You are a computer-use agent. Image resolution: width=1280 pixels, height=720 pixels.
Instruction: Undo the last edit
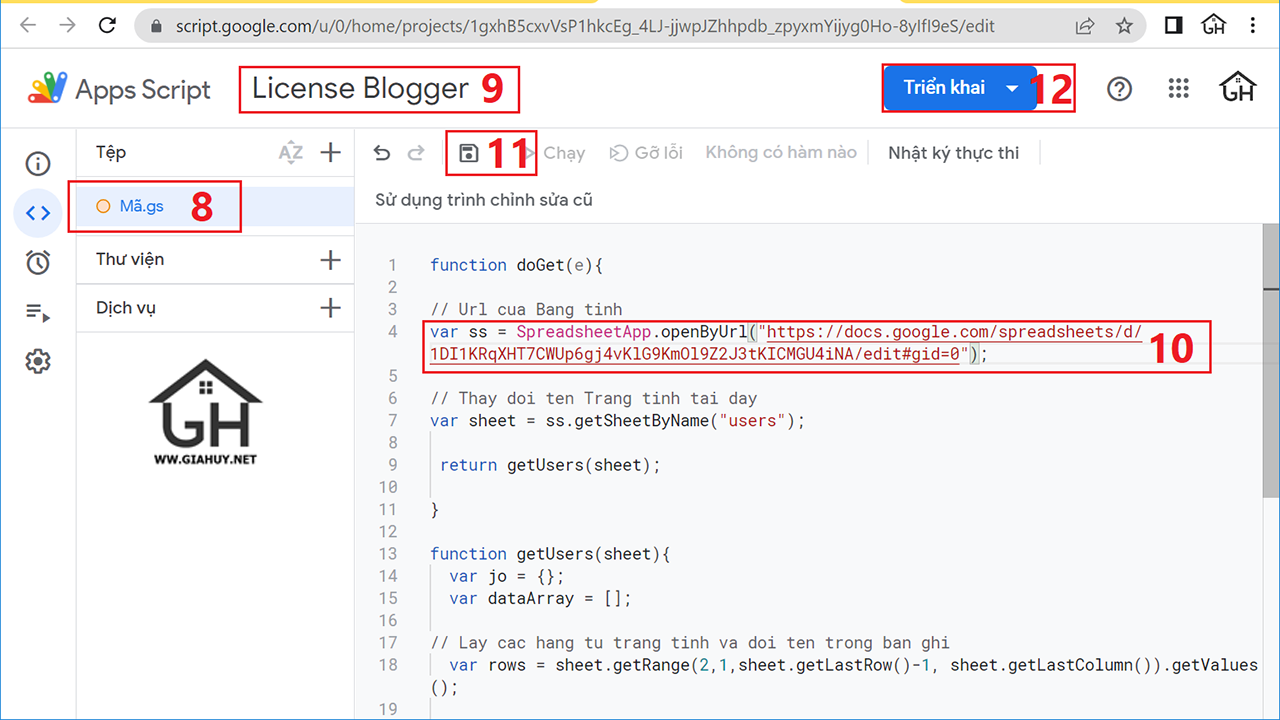381,153
